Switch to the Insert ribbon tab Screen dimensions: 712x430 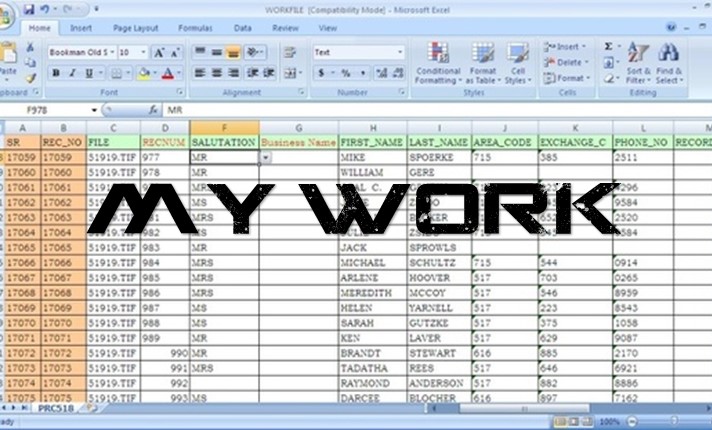point(81,28)
